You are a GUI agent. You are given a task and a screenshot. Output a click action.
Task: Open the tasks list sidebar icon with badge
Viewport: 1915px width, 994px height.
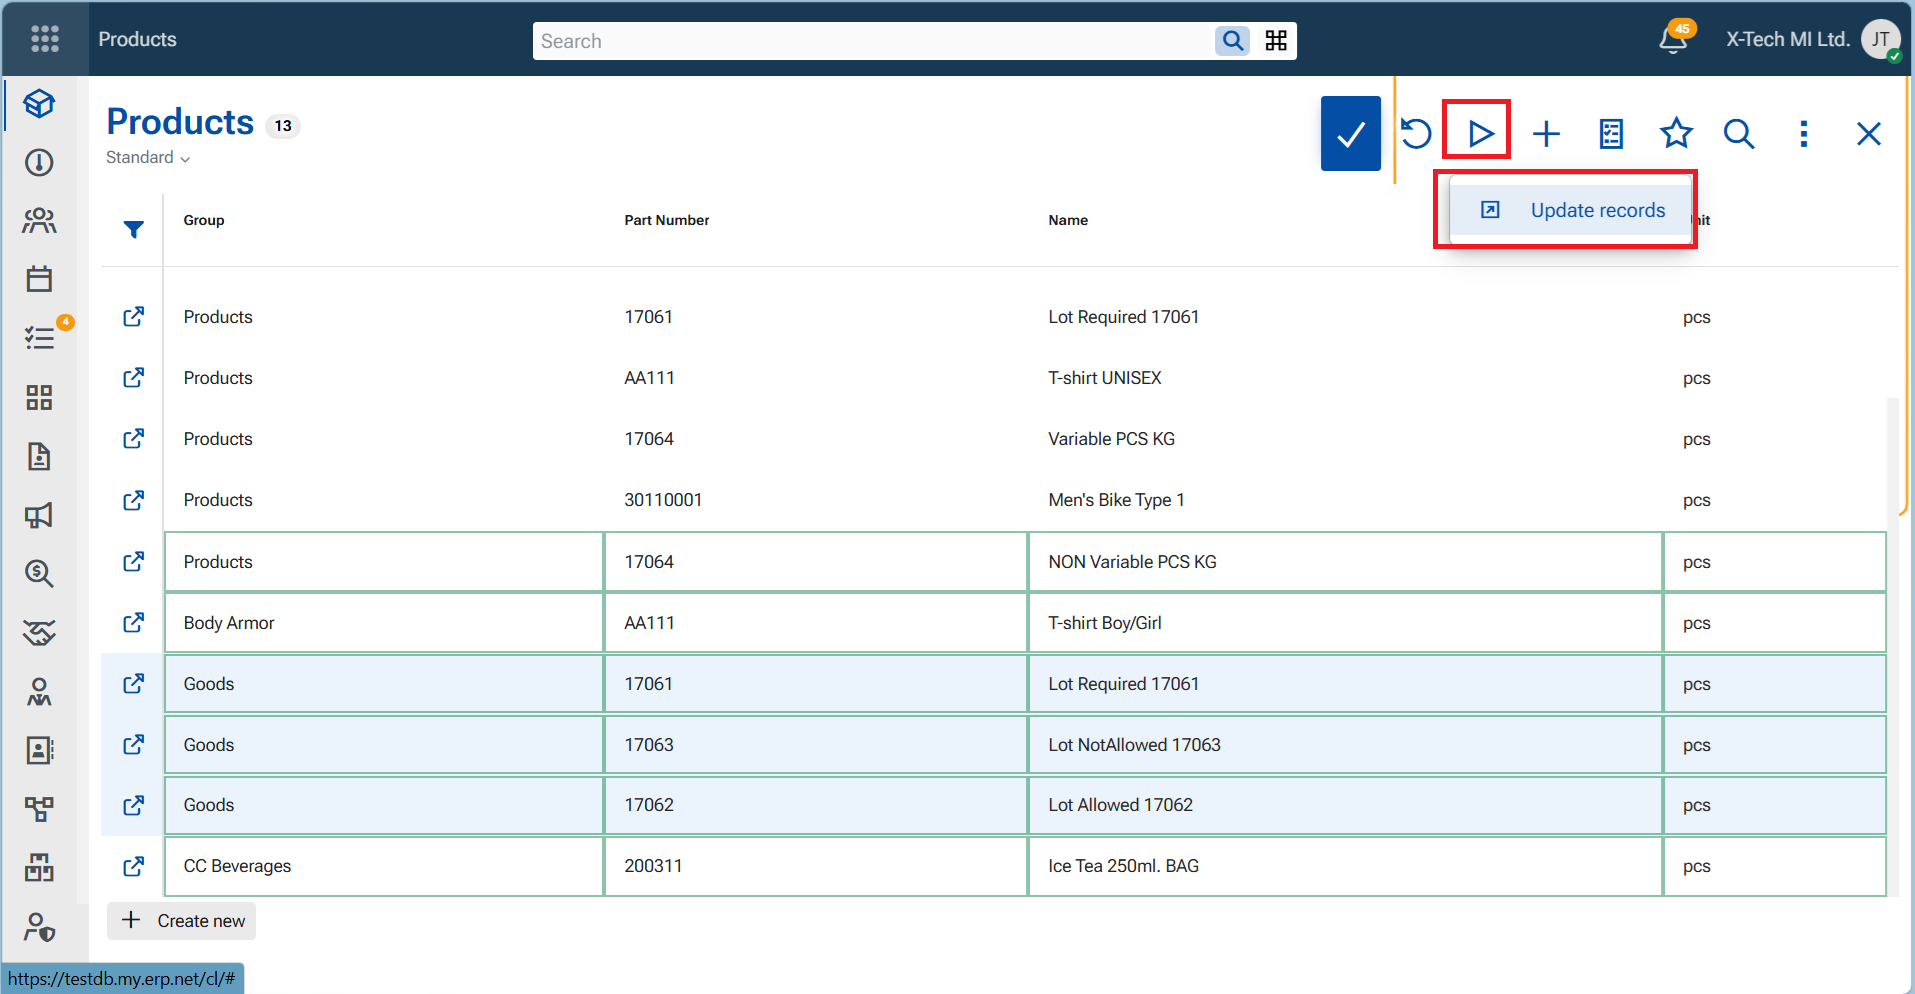pos(40,337)
